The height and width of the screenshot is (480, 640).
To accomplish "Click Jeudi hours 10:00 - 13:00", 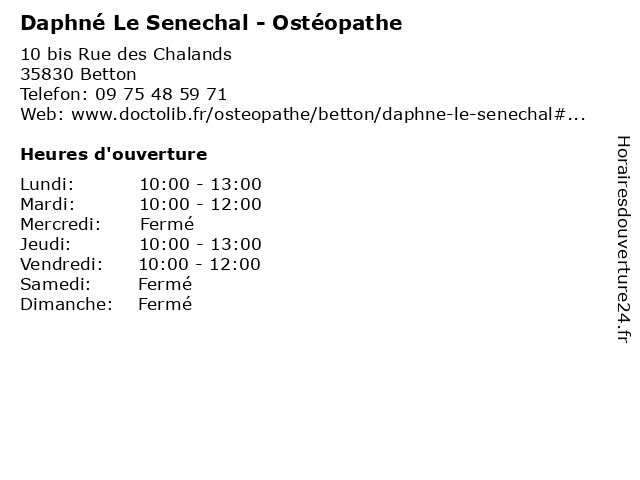I will pos(200,244).
